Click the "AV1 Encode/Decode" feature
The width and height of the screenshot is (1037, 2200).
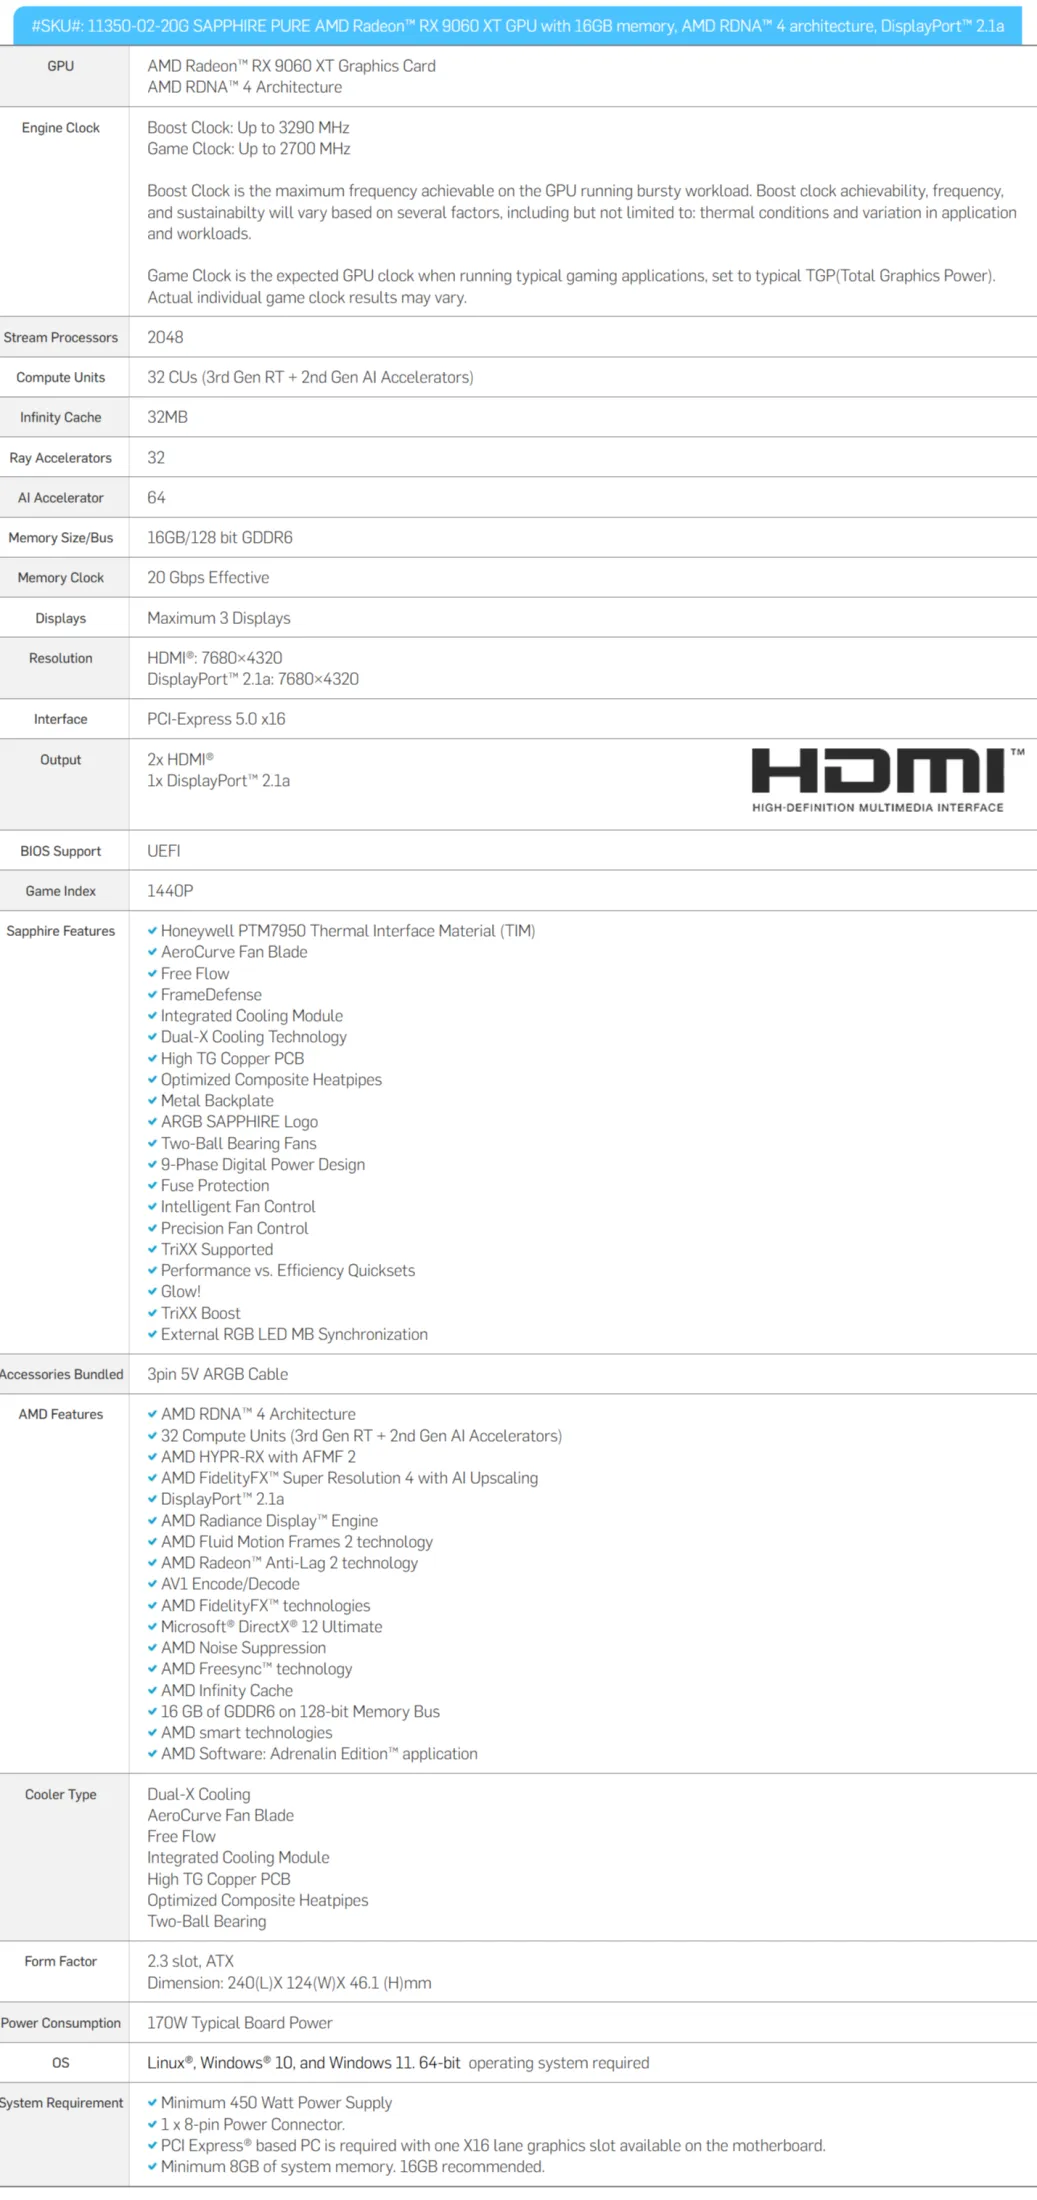click(230, 1584)
